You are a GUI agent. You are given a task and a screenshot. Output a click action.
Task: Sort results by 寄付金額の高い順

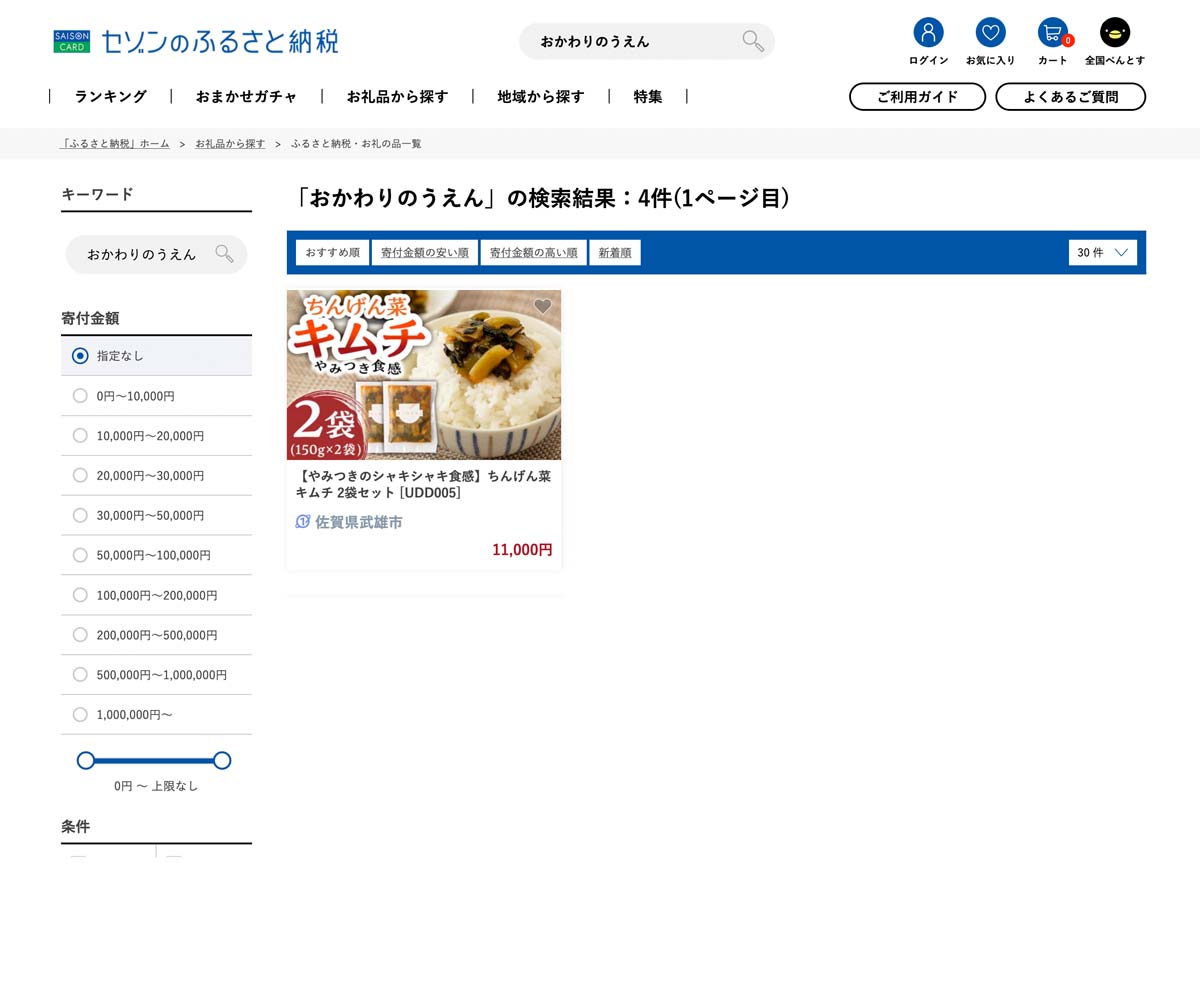[533, 252]
